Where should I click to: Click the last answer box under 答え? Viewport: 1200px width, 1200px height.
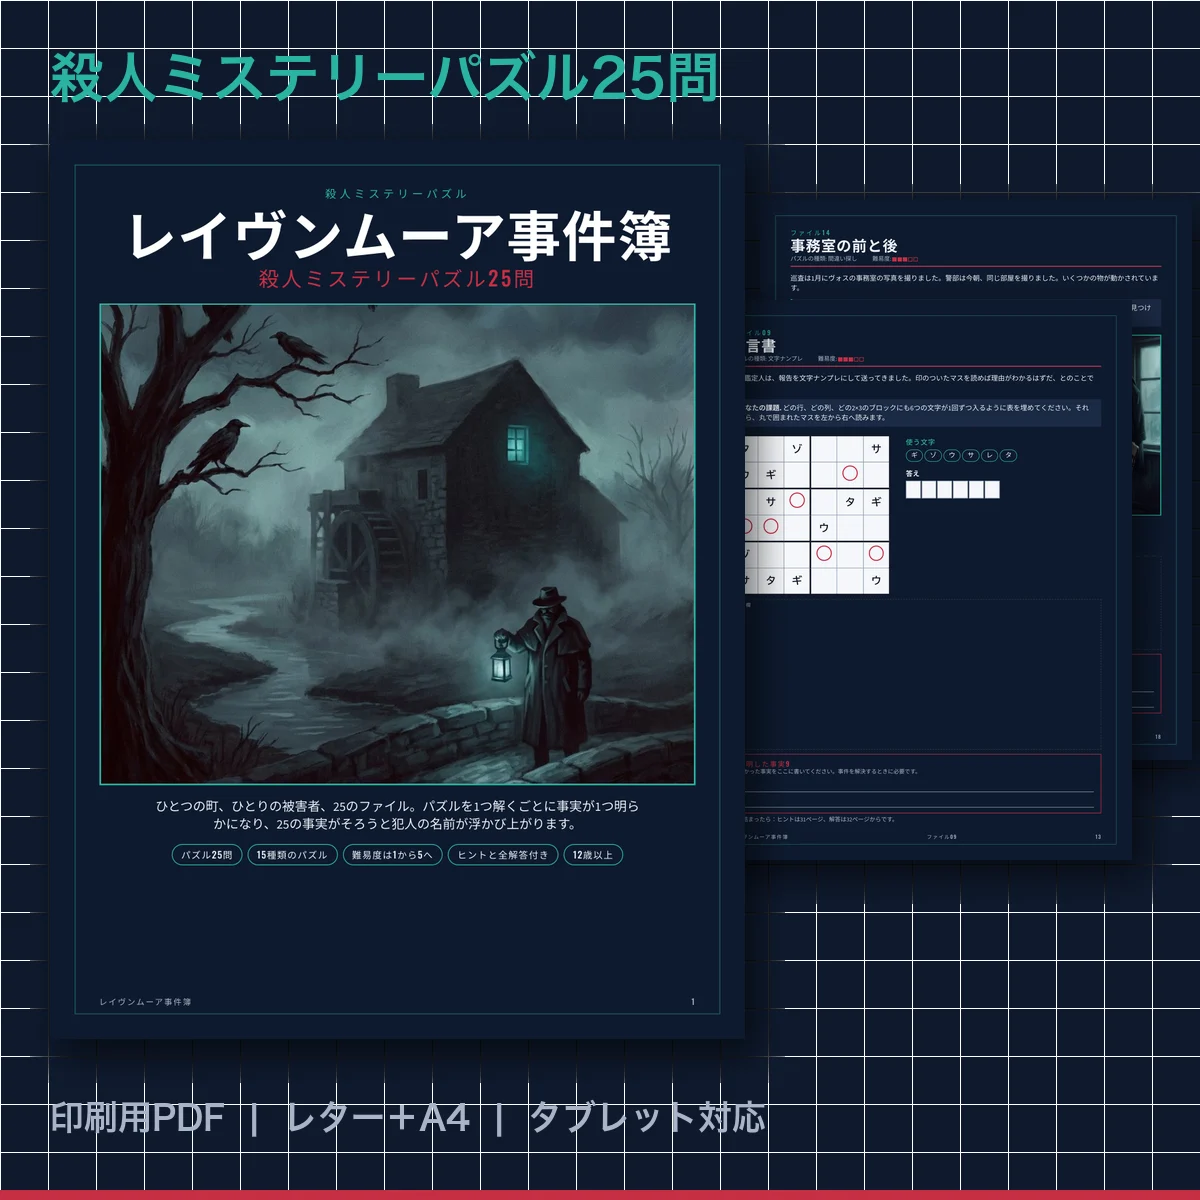pyautogui.click(x=992, y=489)
